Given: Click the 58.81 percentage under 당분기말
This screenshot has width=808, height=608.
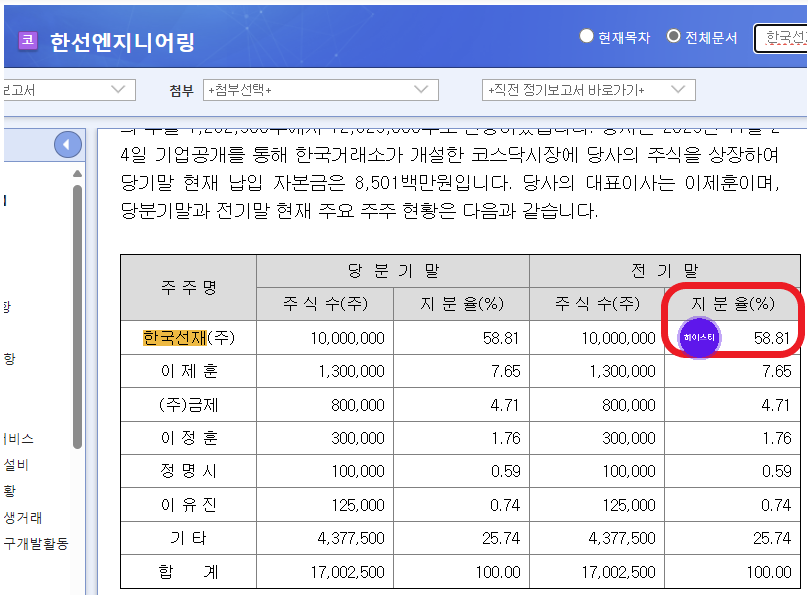Looking at the screenshot, I should (501, 338).
